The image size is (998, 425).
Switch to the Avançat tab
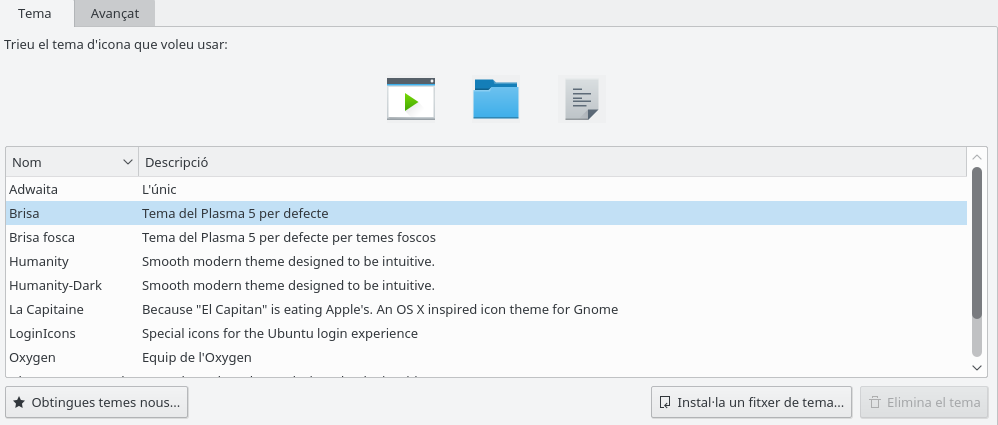(114, 14)
